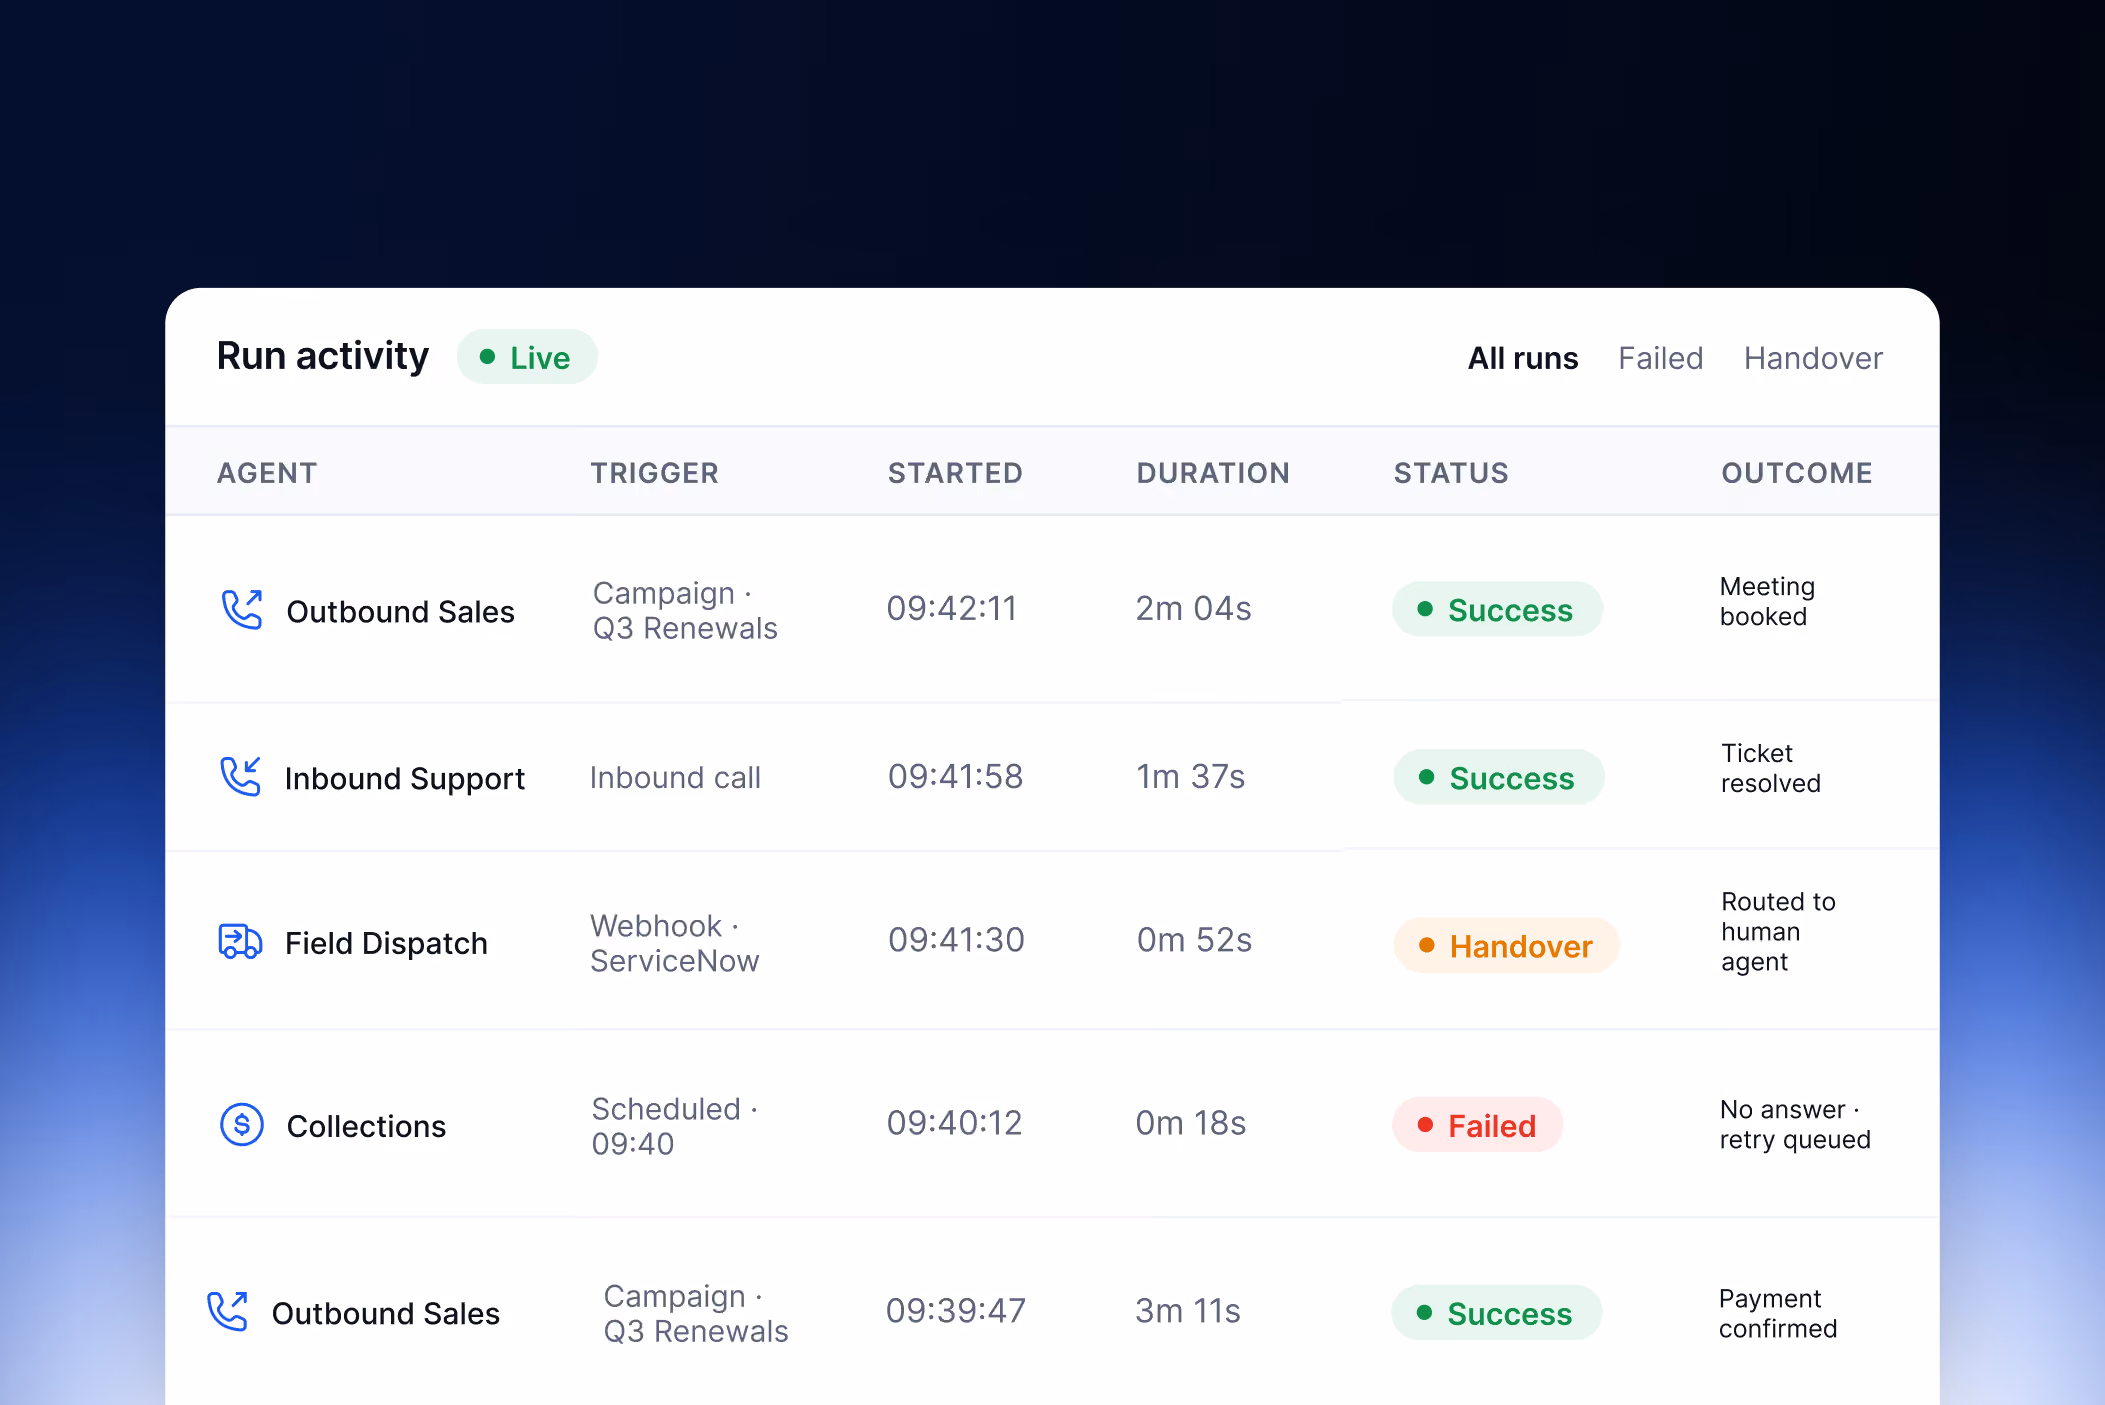Click the 09:40:12 start time
The image size is (2105, 1405).
[954, 1122]
